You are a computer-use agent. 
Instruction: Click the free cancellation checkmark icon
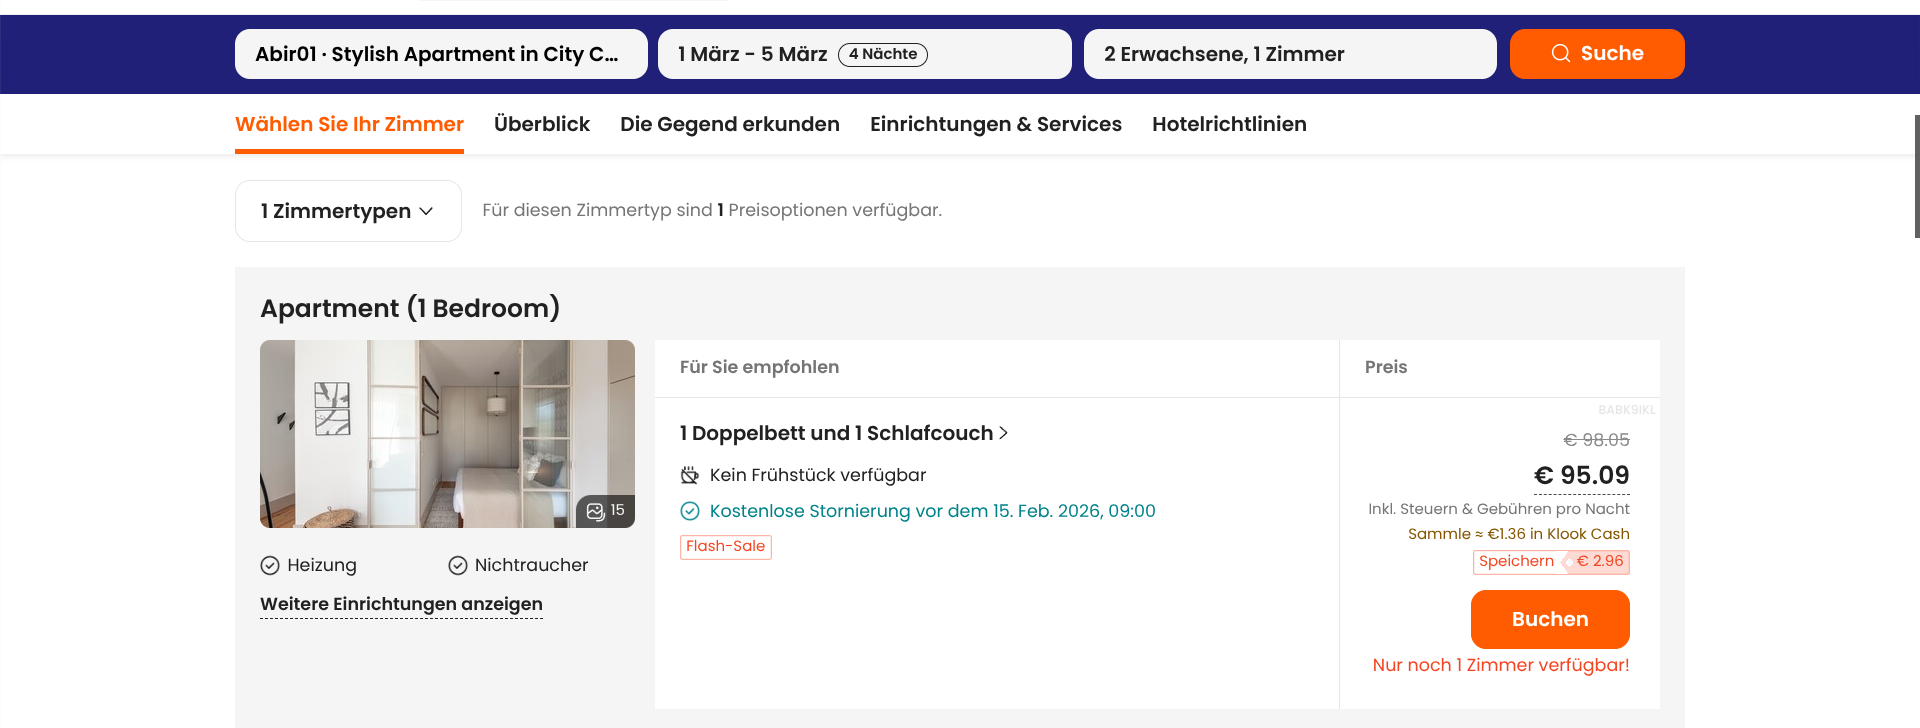[x=690, y=511]
